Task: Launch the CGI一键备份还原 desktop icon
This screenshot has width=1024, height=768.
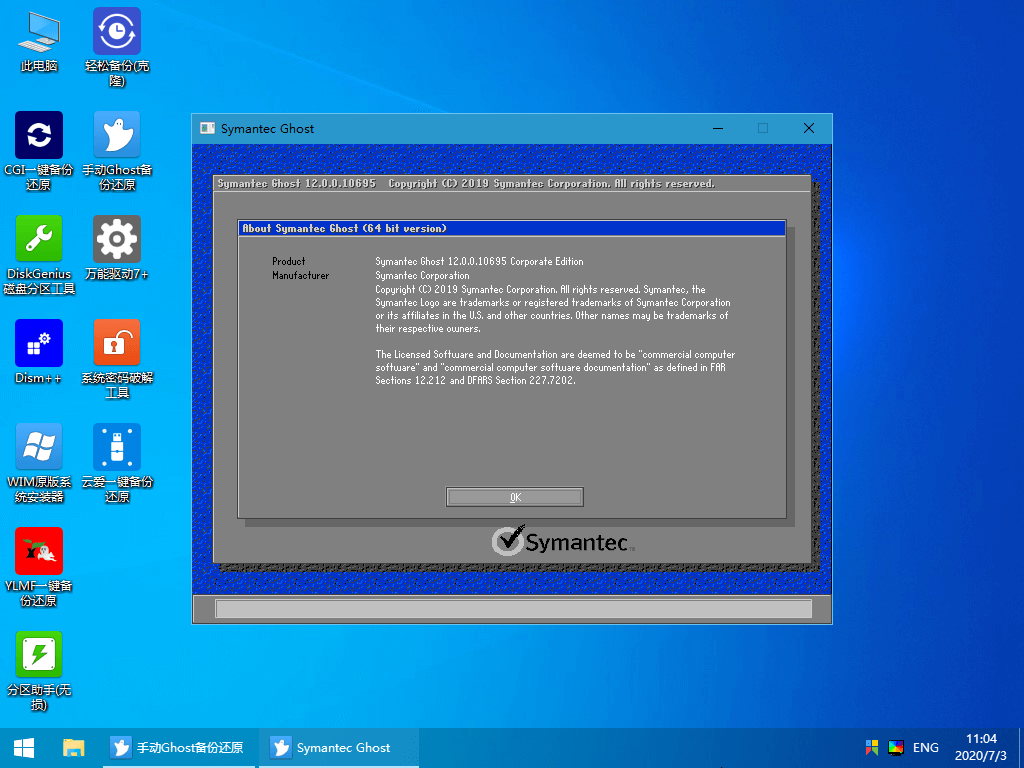Action: (39, 136)
